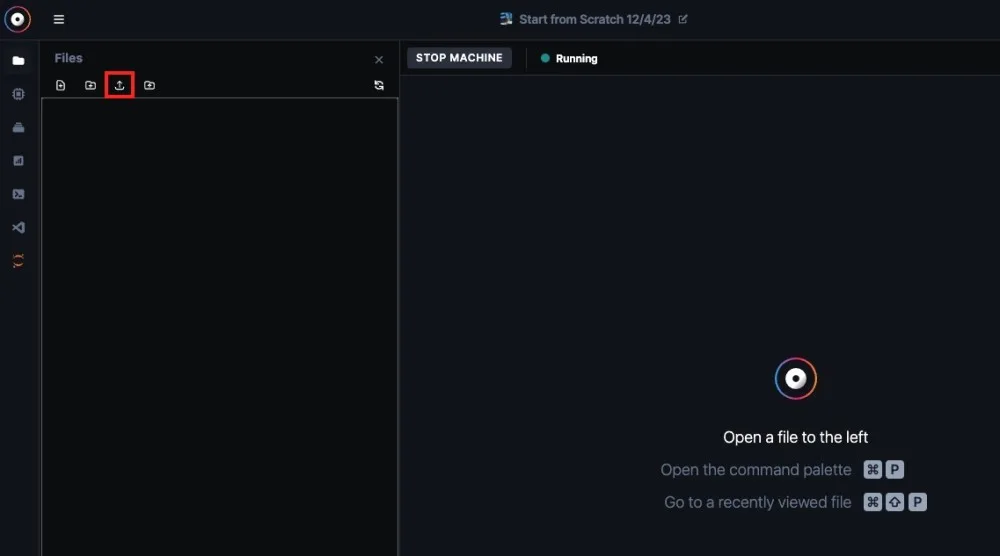Click the upload folder icon
The width and height of the screenshot is (1000, 556).
click(x=149, y=85)
